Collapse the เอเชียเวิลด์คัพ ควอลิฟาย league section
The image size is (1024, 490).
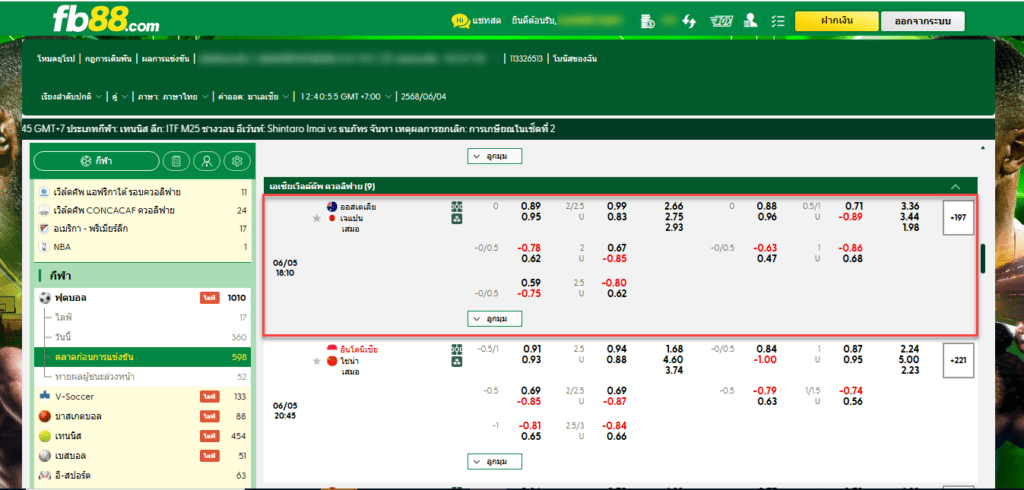(955, 186)
